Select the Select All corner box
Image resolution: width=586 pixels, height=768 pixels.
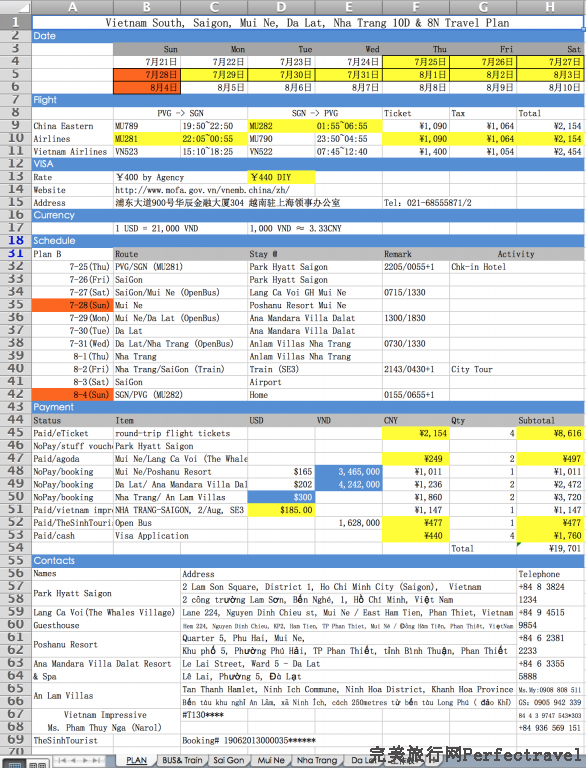pyautogui.click(x=16, y=7)
